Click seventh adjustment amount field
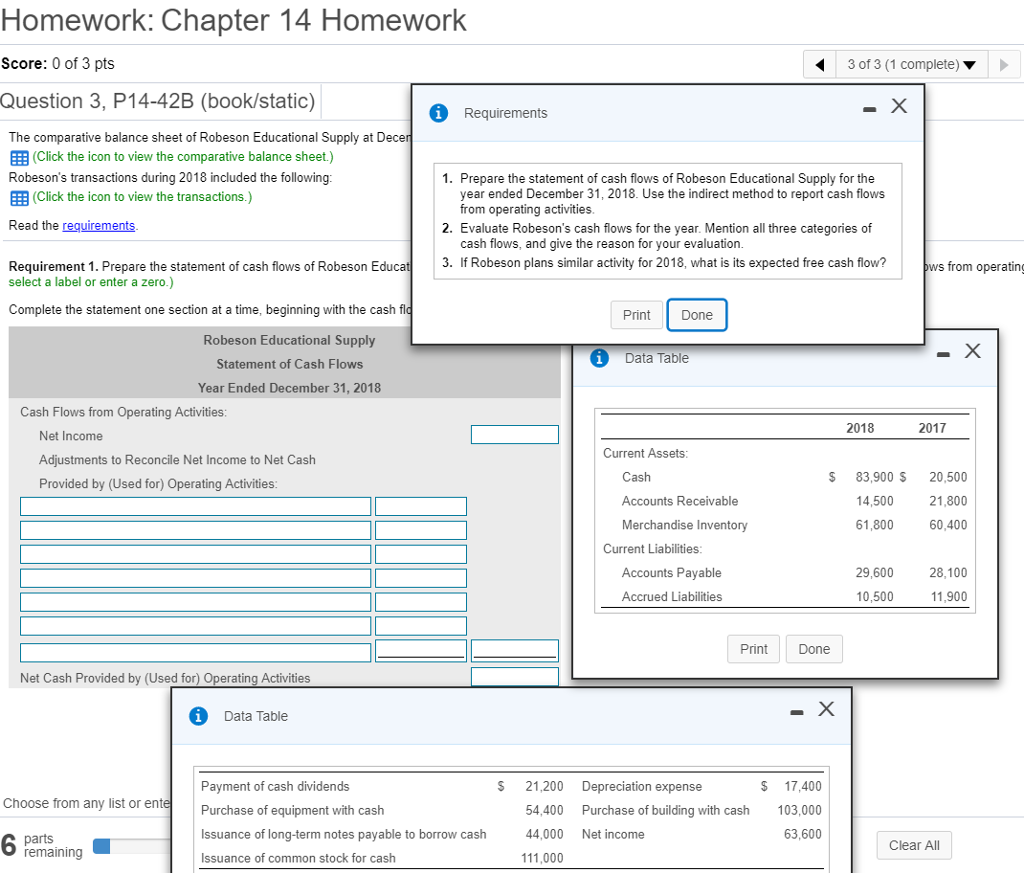The height and width of the screenshot is (873, 1024). pyautogui.click(x=421, y=650)
